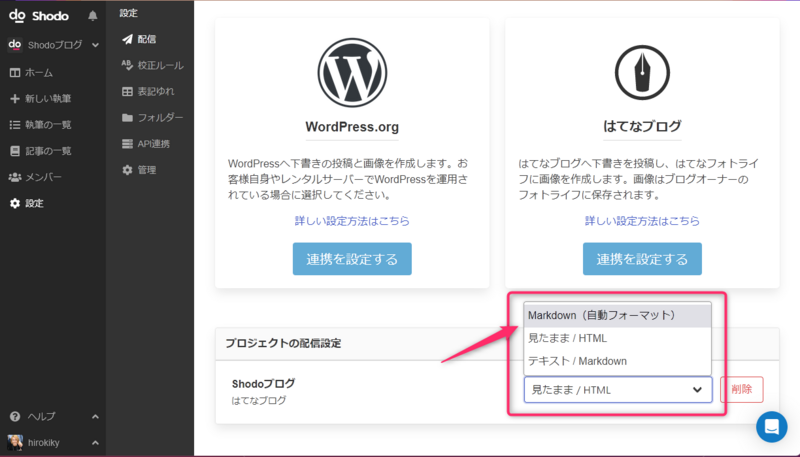
Task: Click the WordPress logo
Action: click(352, 72)
